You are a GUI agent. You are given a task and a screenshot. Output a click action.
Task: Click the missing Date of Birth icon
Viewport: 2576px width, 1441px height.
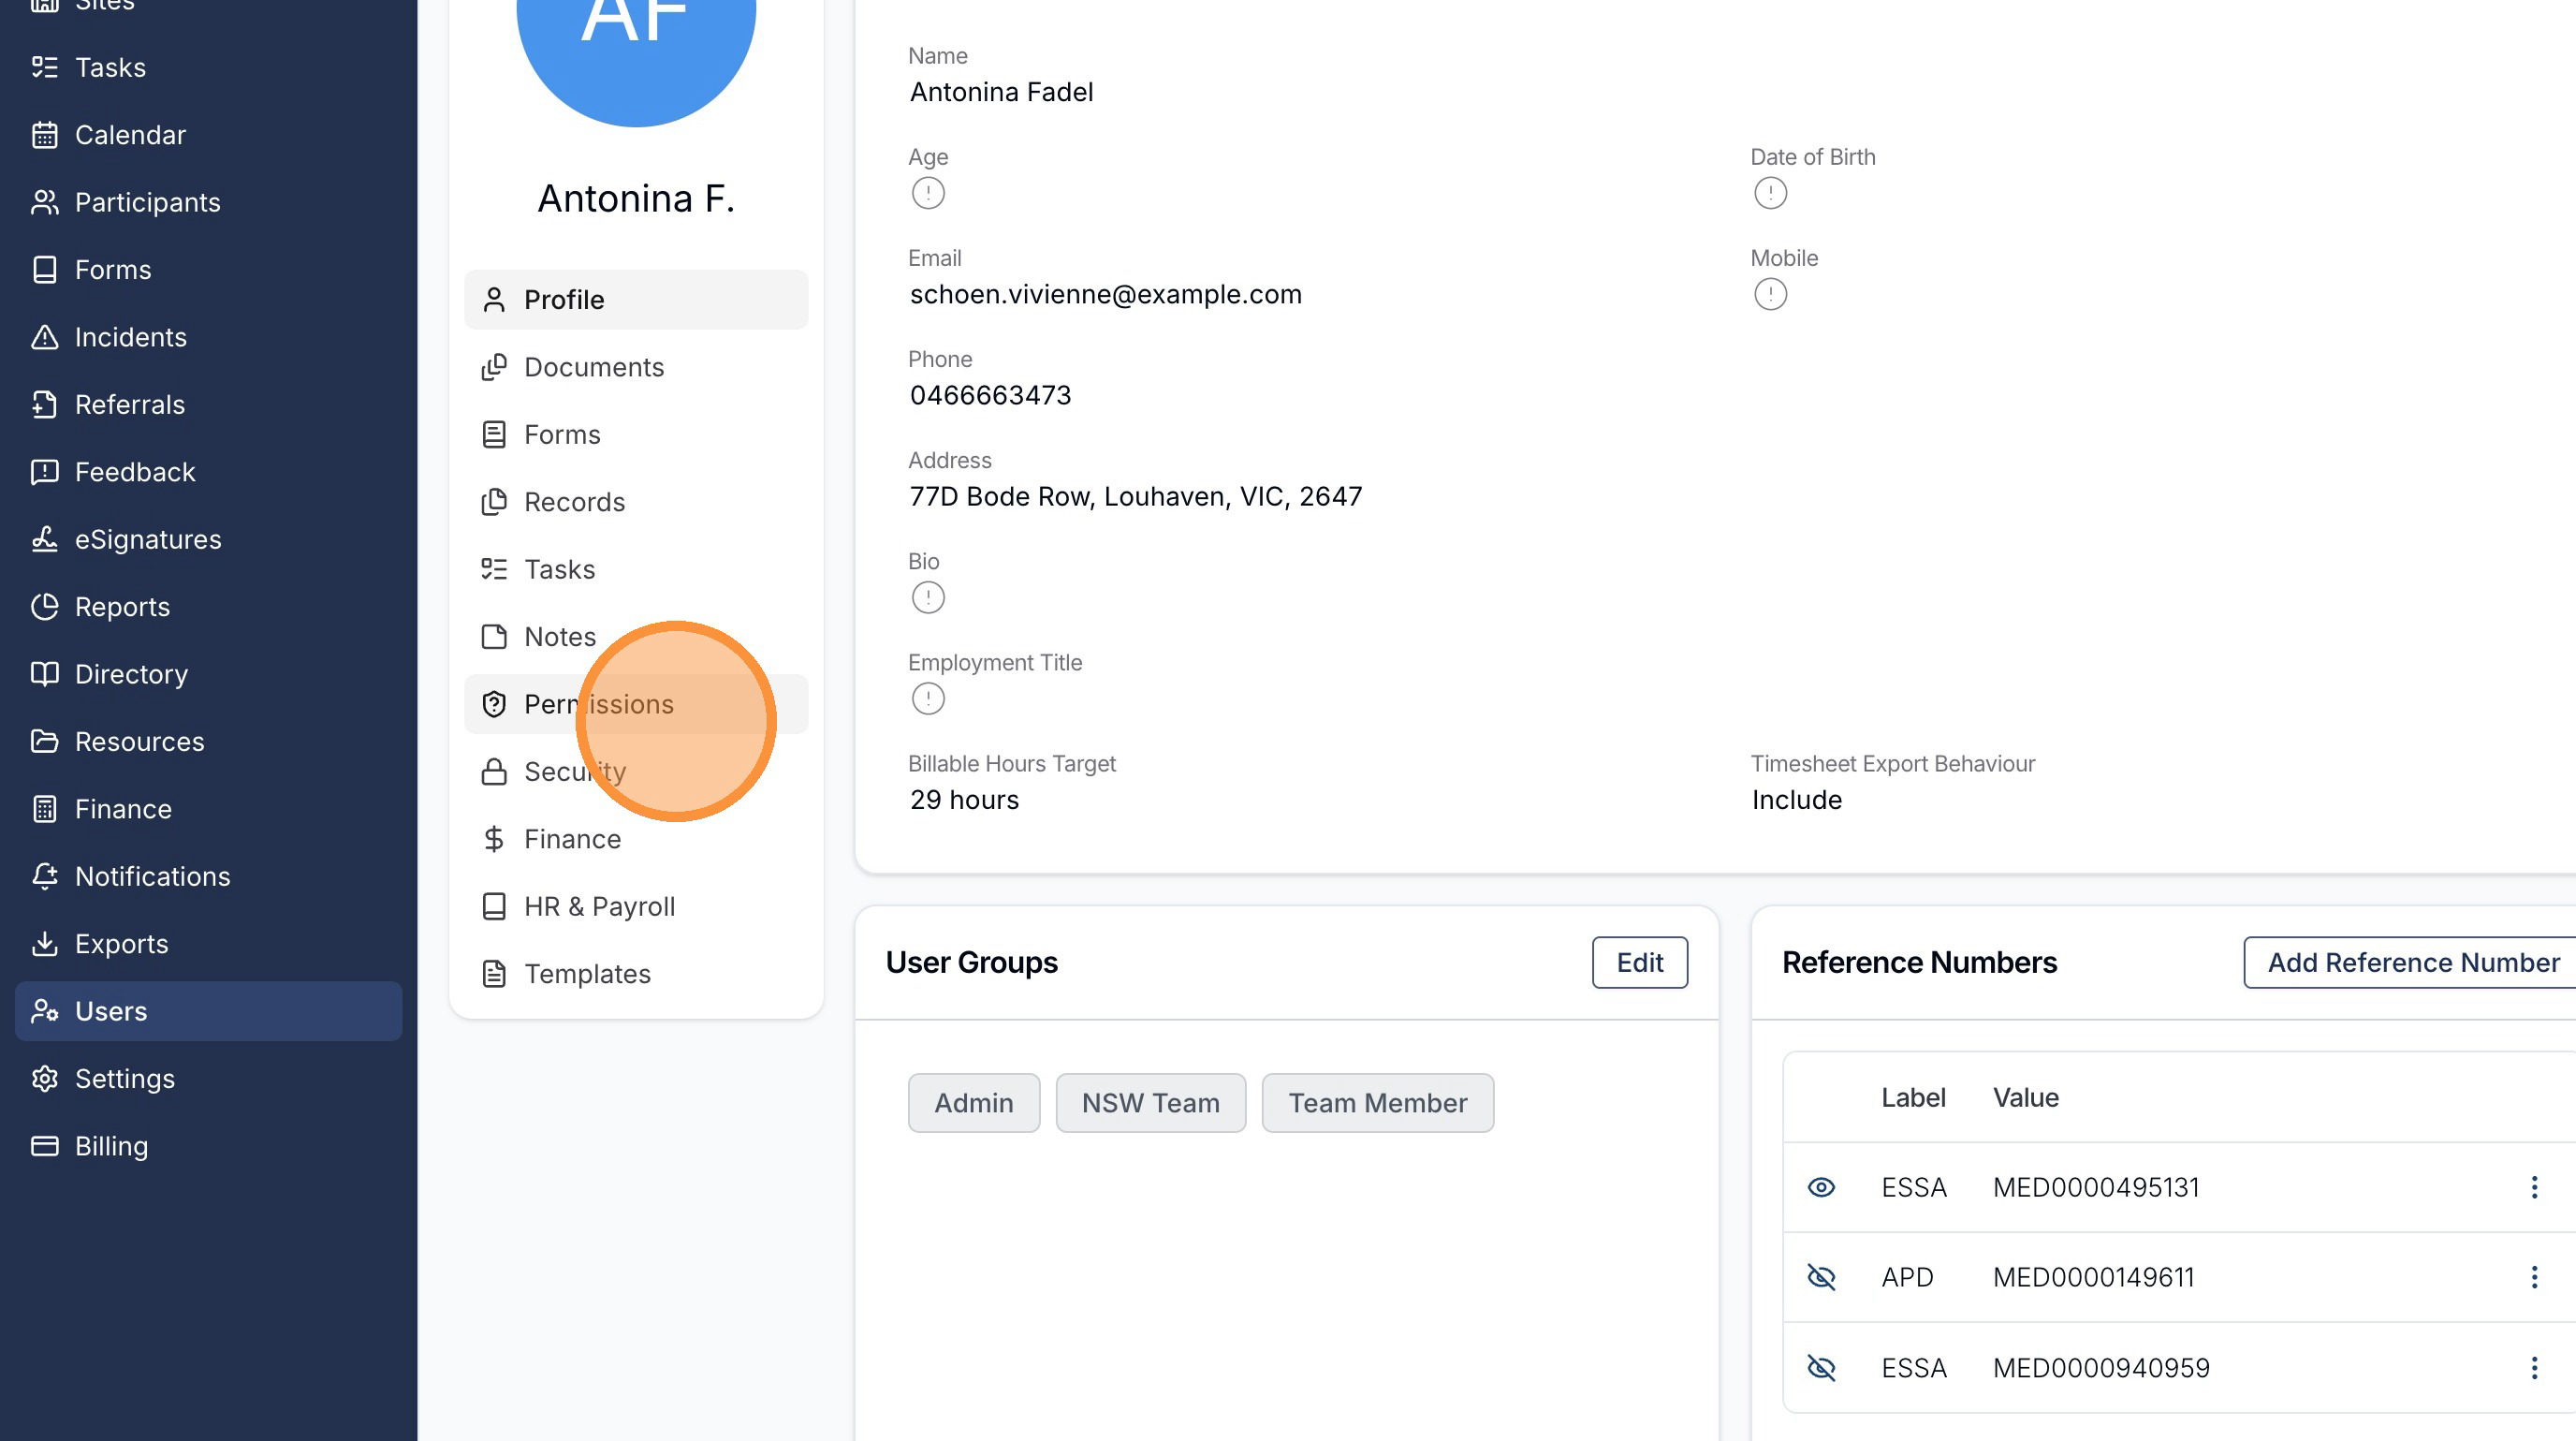click(x=1770, y=193)
